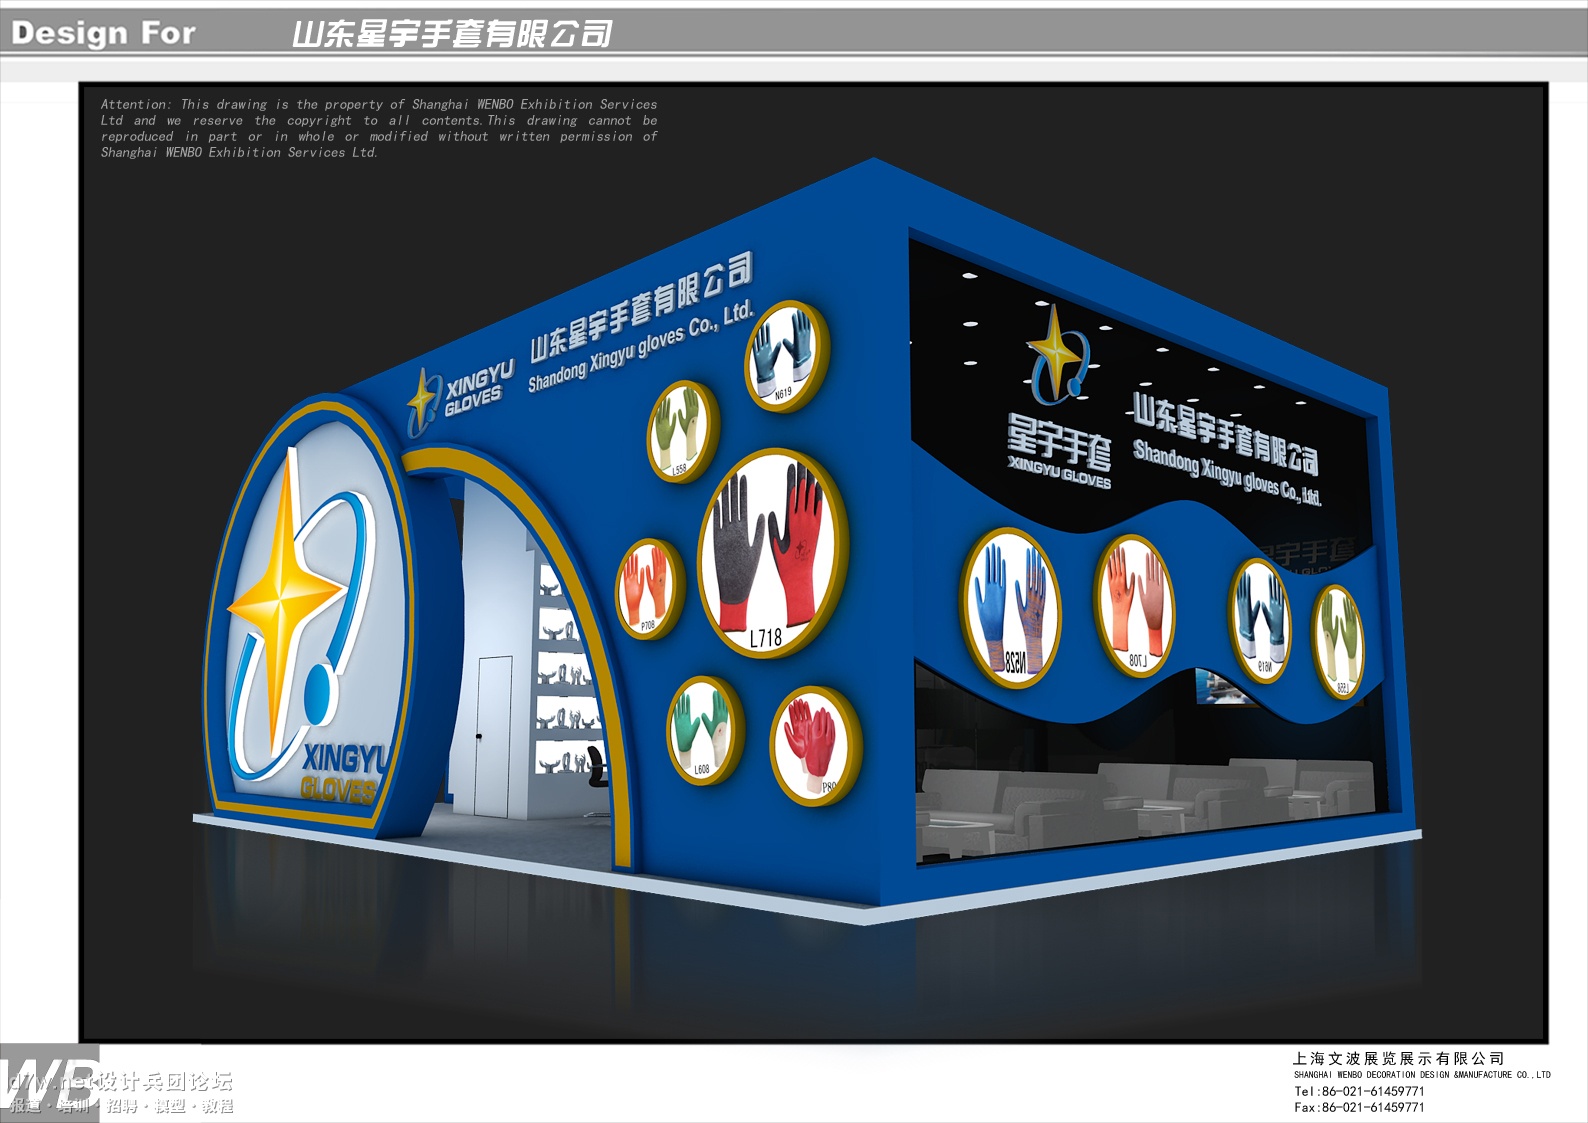Click the star logo on the black panel
The height and width of the screenshot is (1123, 1588).
[x=1058, y=355]
